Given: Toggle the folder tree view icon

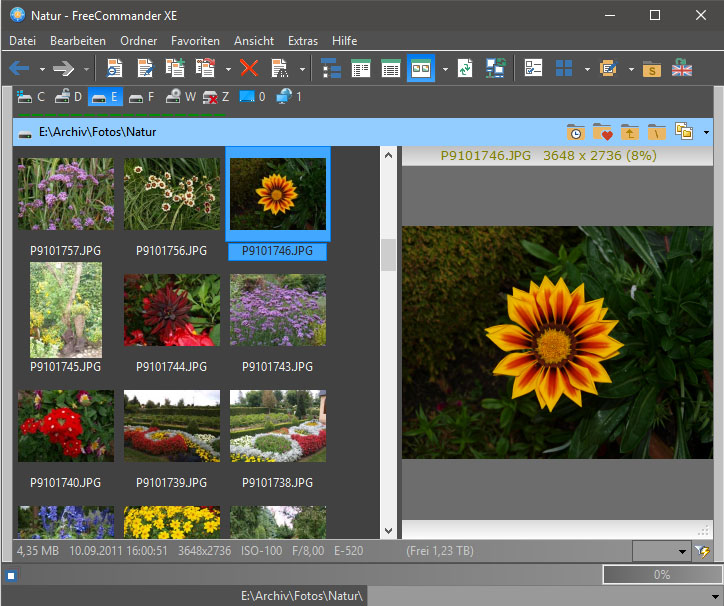Looking at the screenshot, I should (331, 68).
